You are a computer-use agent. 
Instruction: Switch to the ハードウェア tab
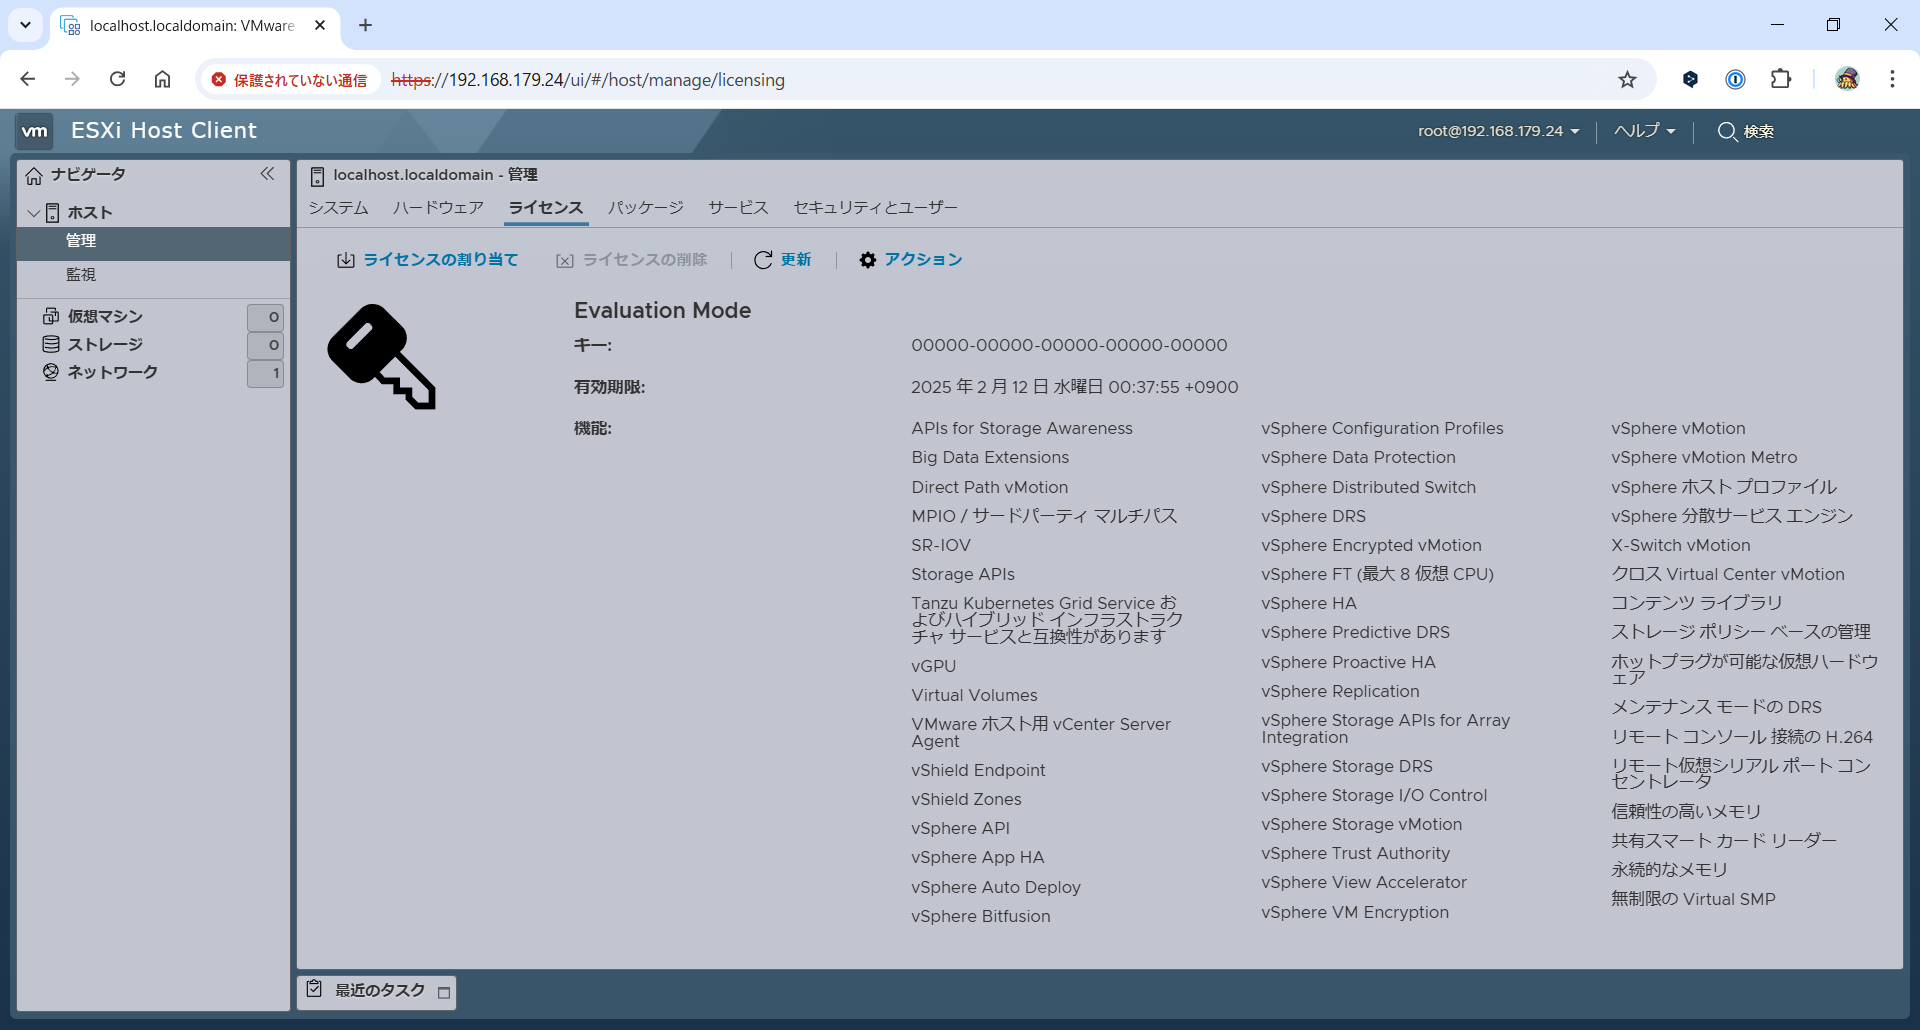click(438, 208)
